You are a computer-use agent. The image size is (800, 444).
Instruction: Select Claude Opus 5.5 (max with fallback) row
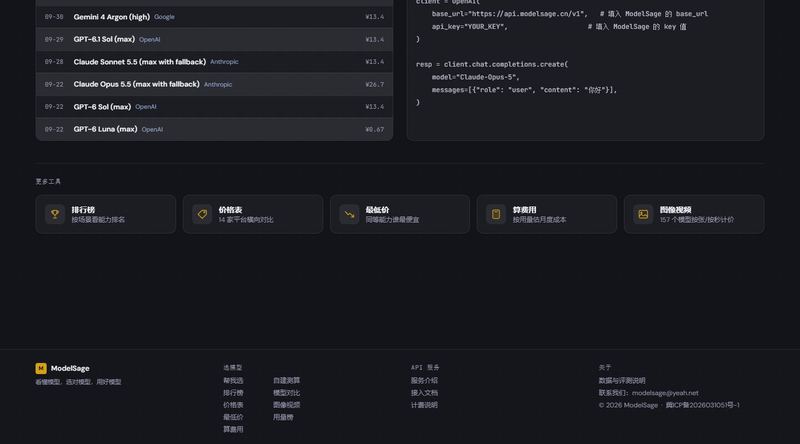(214, 84)
